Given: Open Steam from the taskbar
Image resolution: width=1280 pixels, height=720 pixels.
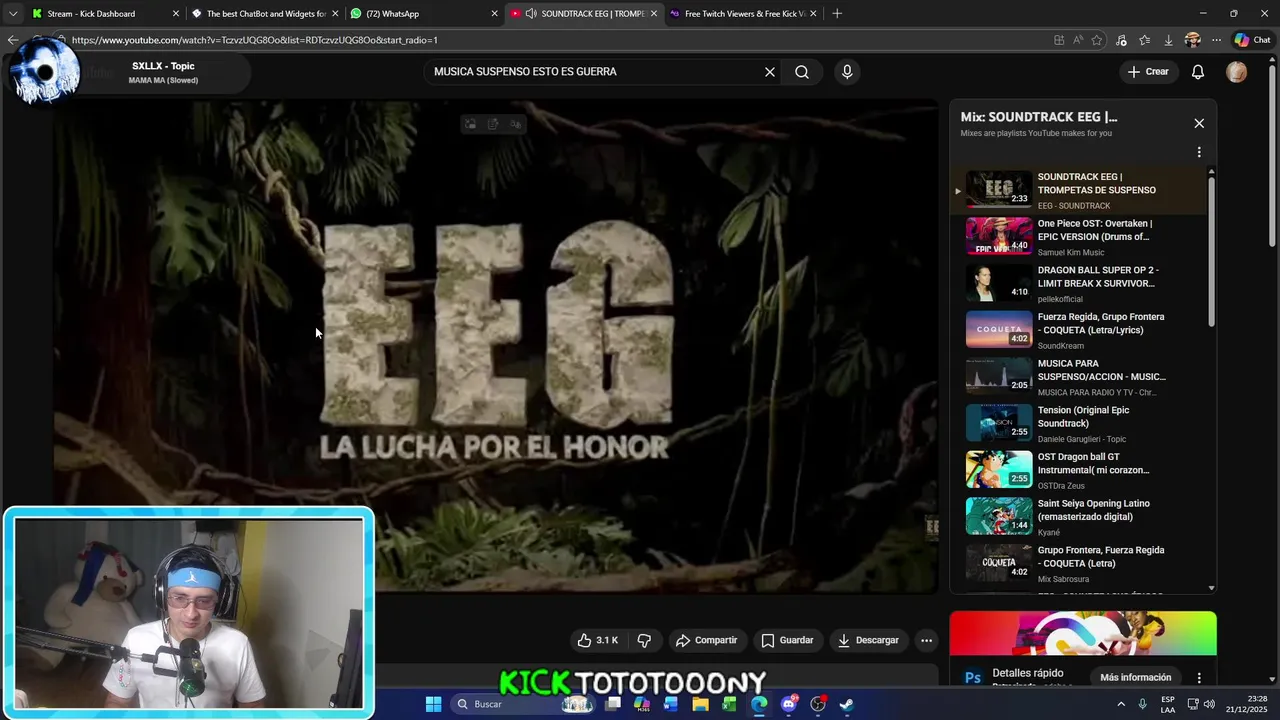Looking at the screenshot, I should pyautogui.click(x=846, y=704).
